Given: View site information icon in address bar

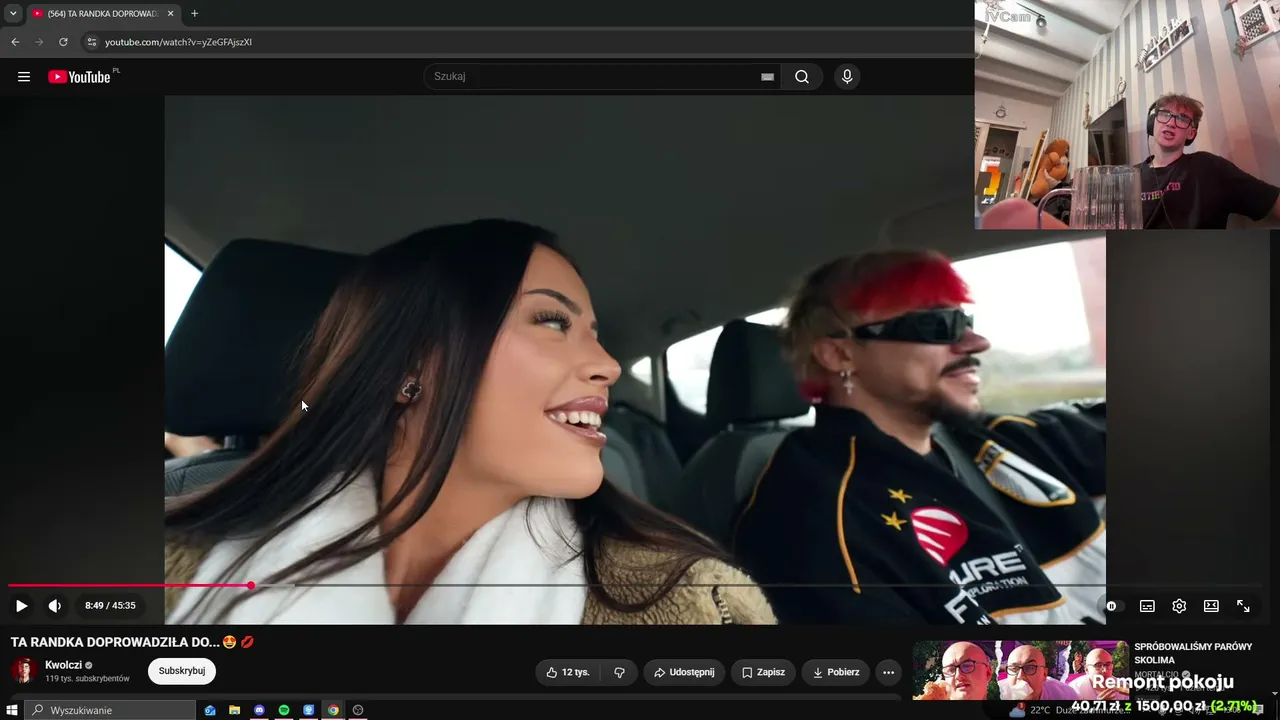Looking at the screenshot, I should pos(91,42).
